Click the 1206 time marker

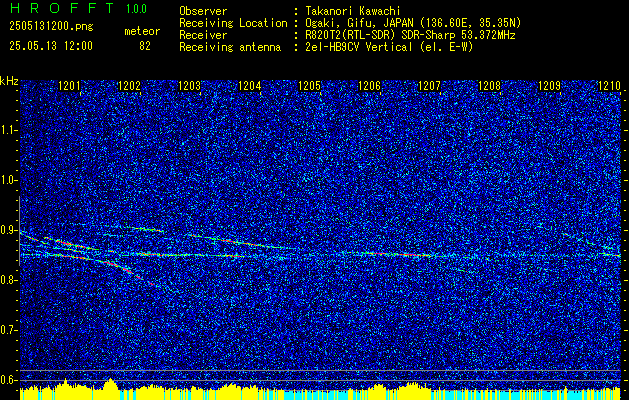coord(369,86)
